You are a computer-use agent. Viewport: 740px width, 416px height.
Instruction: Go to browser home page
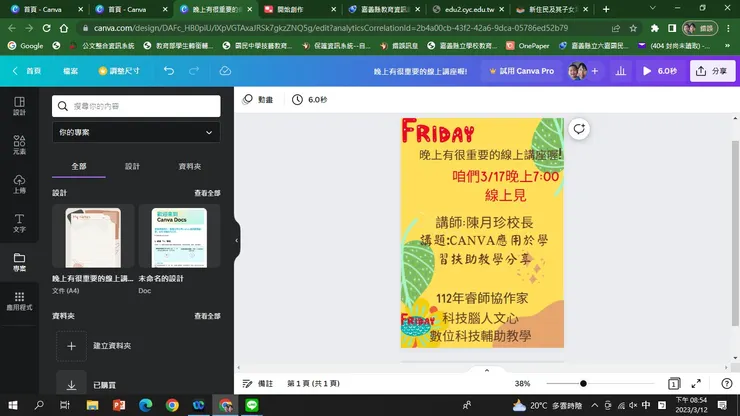(64, 28)
